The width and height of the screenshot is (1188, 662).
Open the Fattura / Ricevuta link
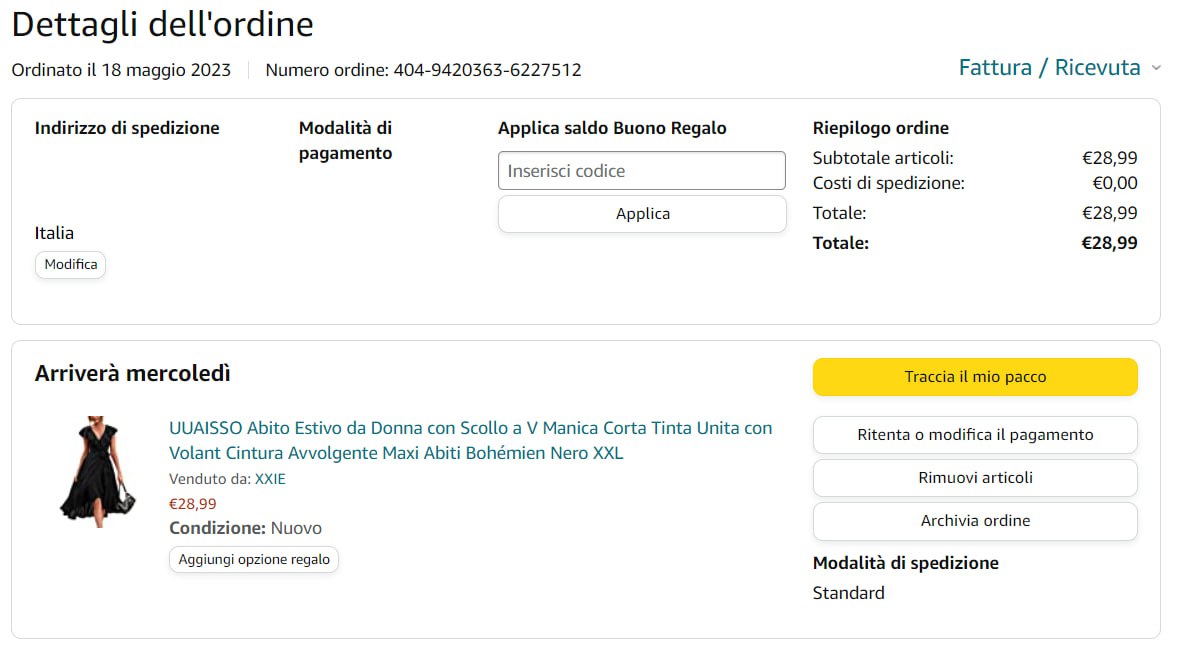[x=1049, y=68]
